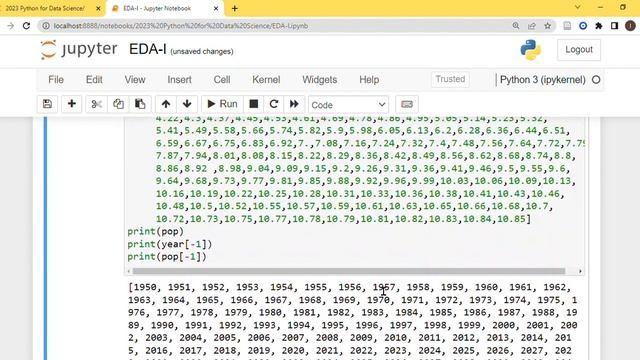Open the browser profile avatar
This screenshot has width=640, height=360.
click(630, 26)
